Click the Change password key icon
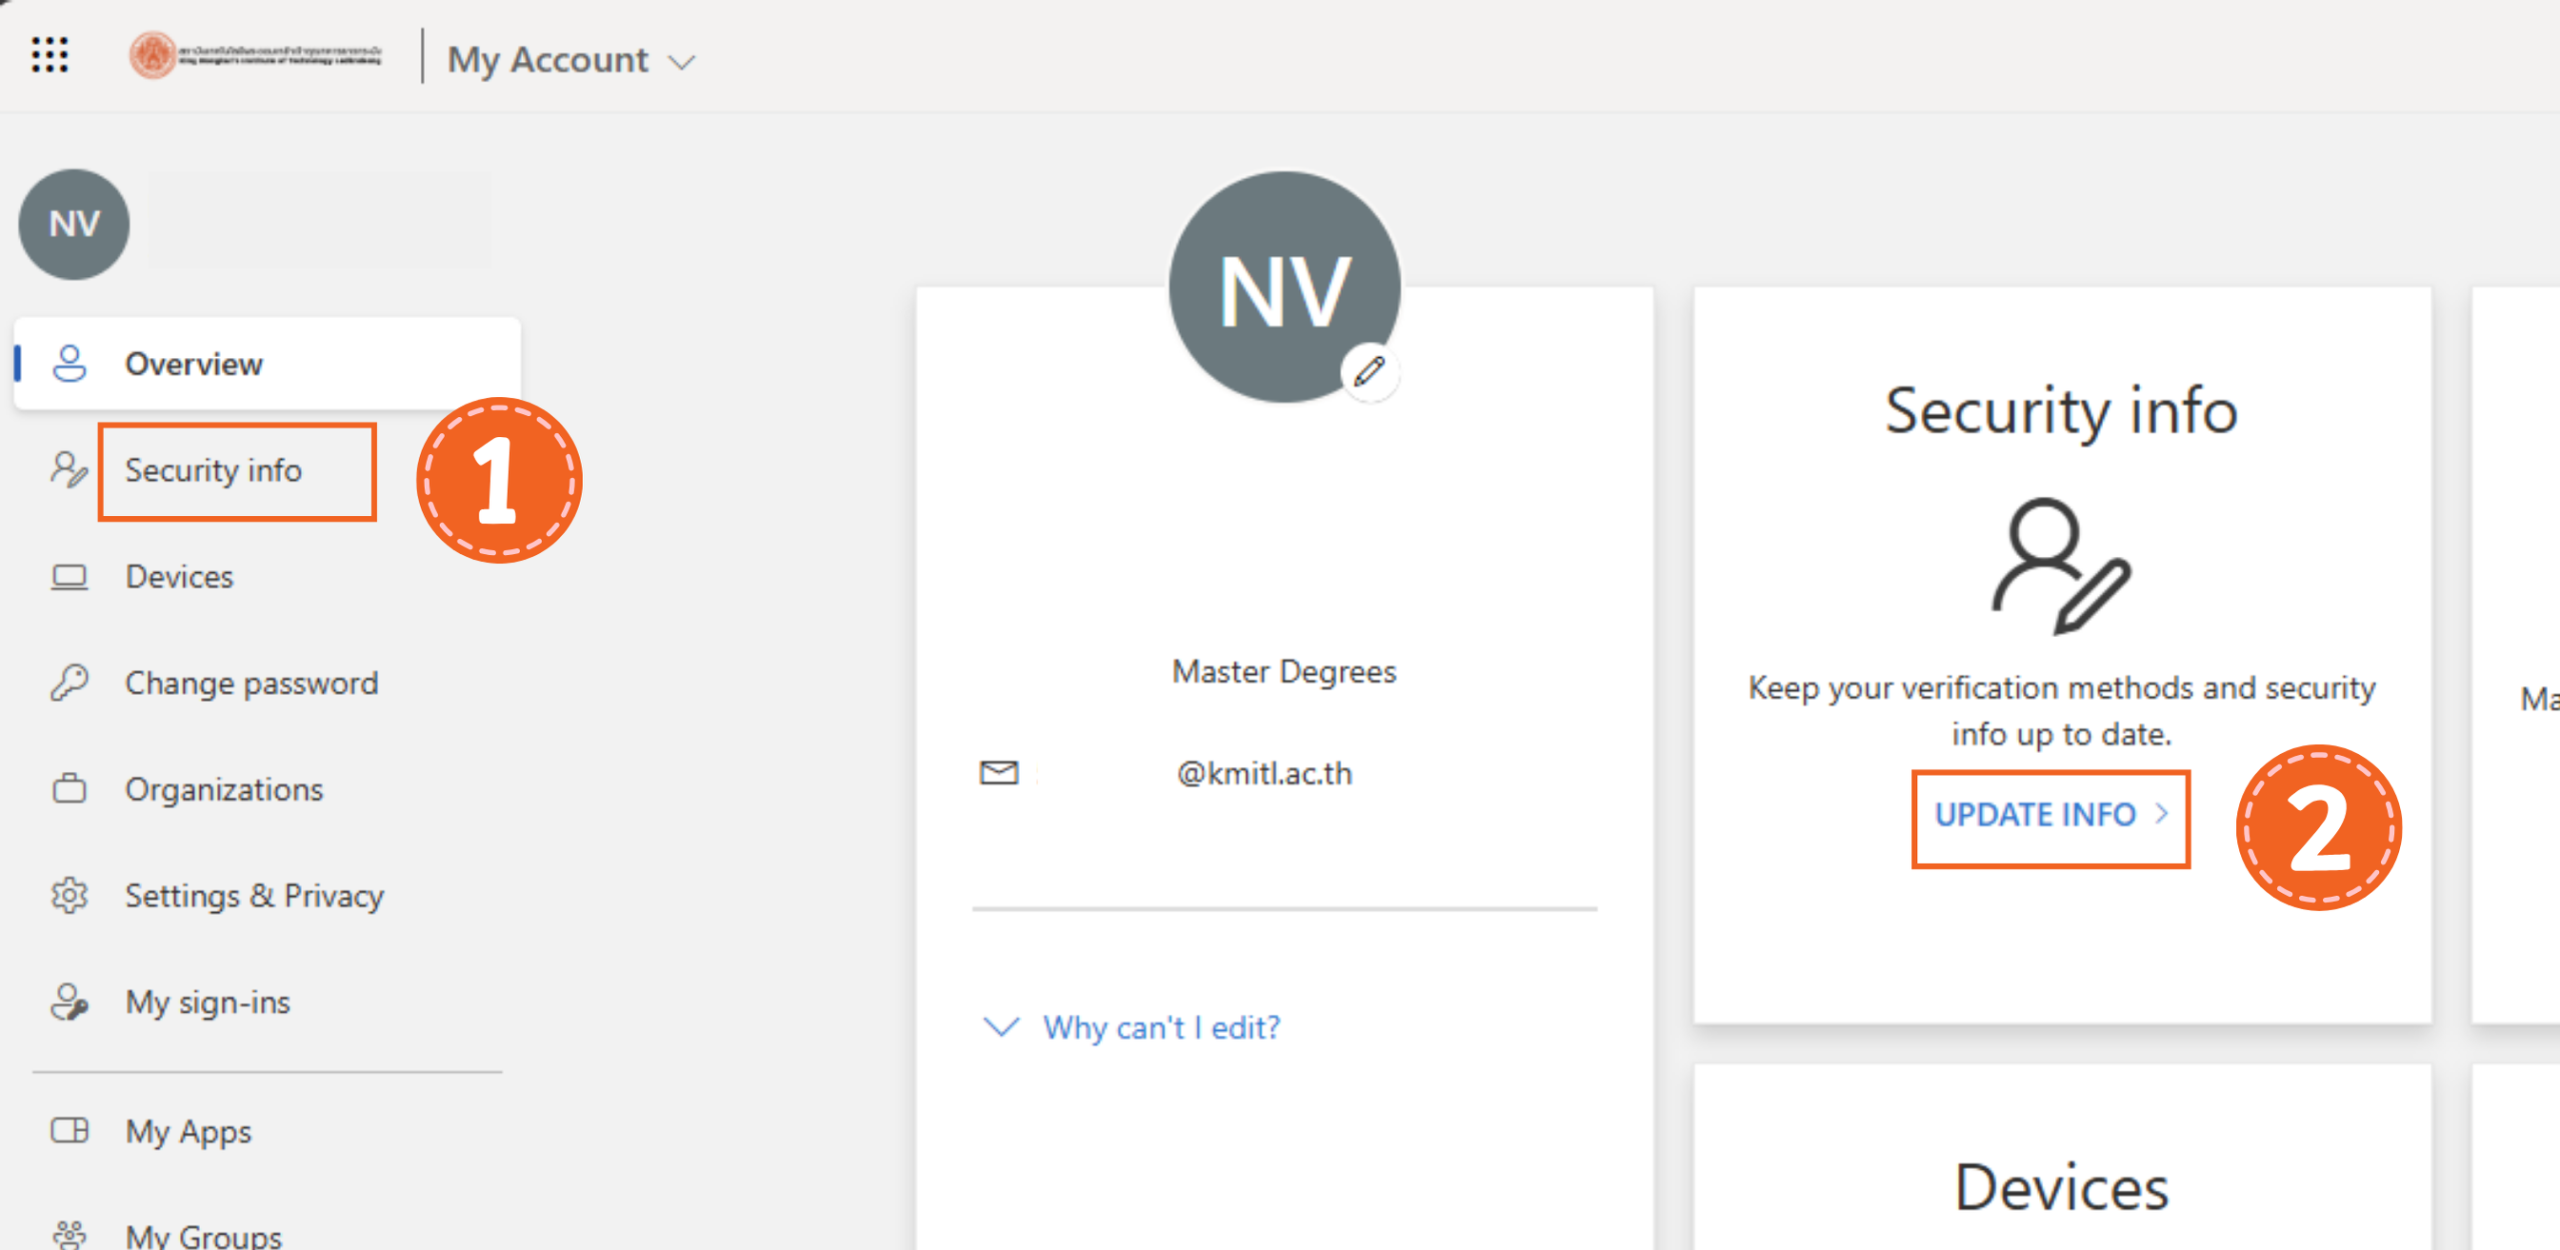2560x1250 pixels. pos(69,683)
